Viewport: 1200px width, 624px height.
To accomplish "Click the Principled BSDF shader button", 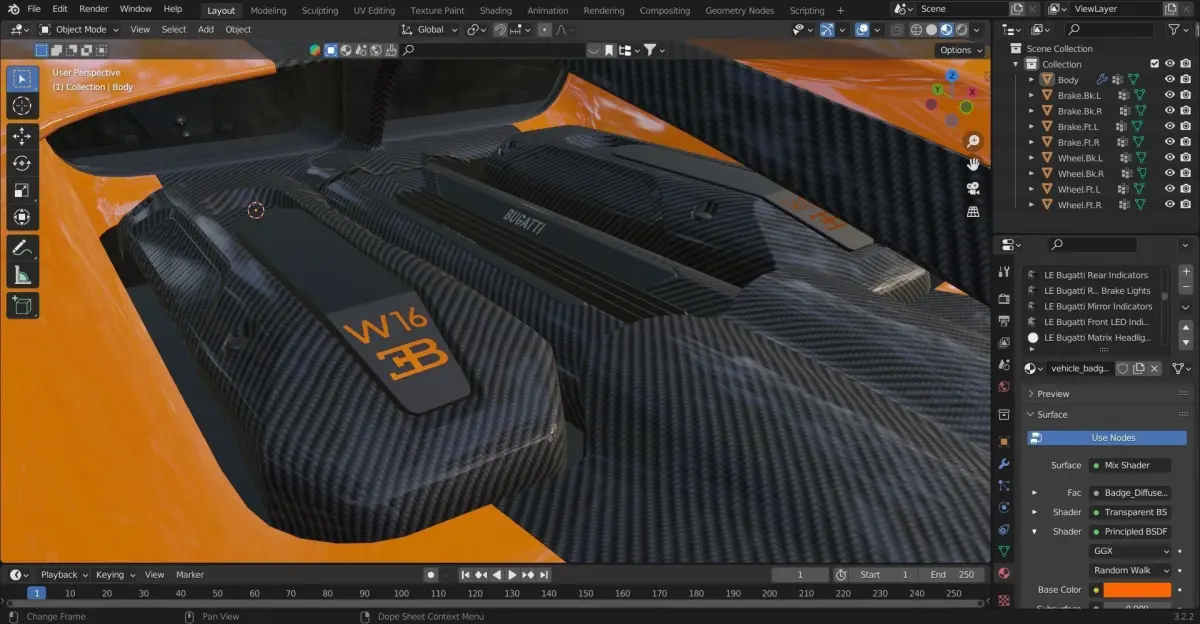I will pos(1131,532).
